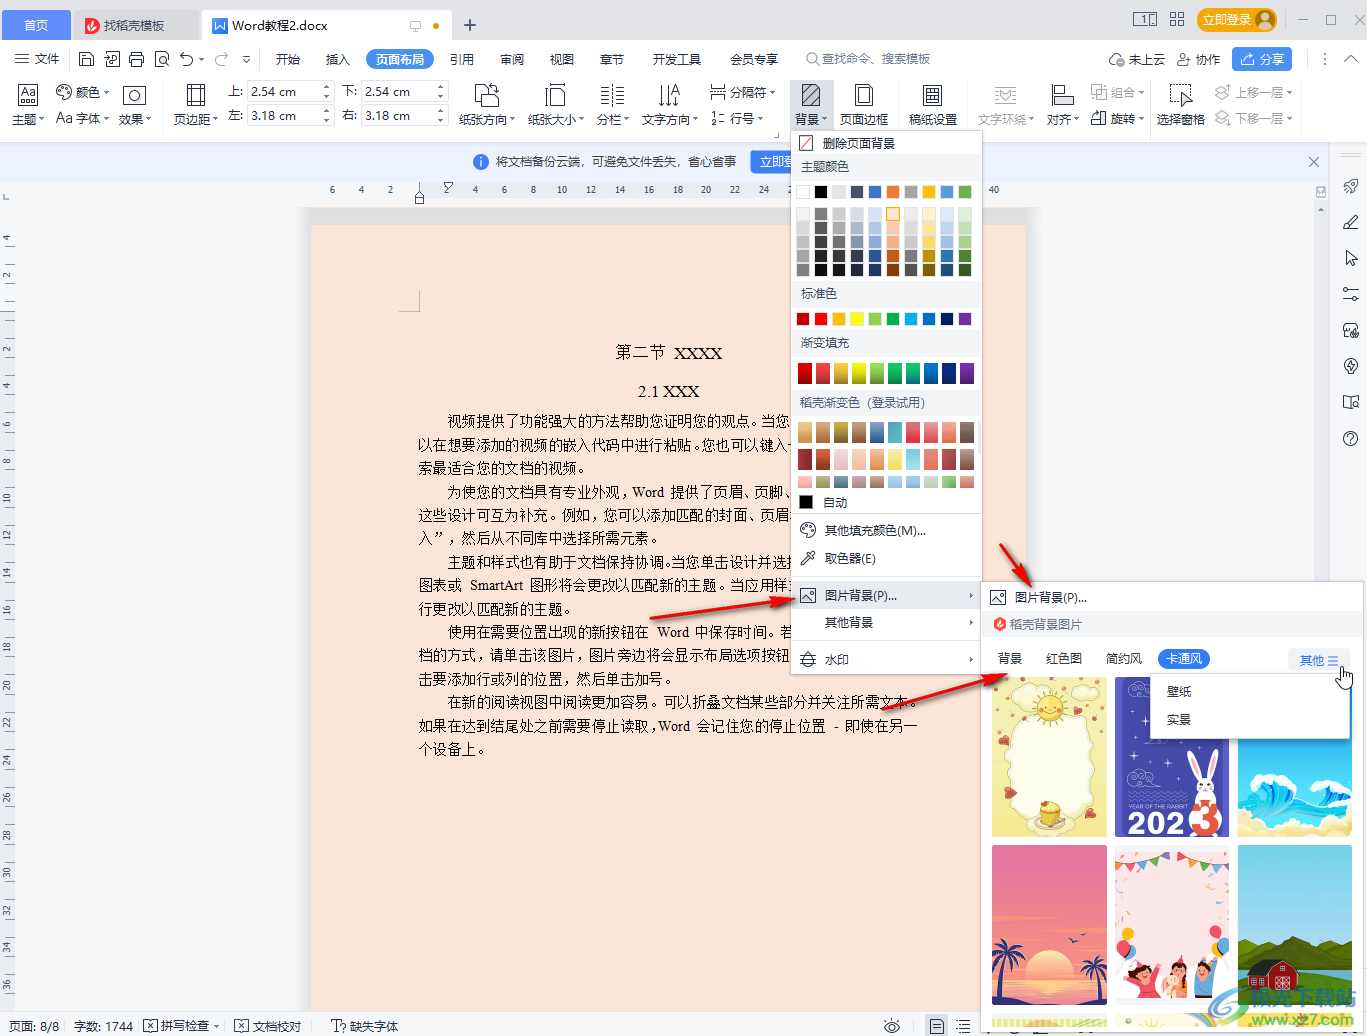This screenshot has width=1367, height=1036.
Task: Click the new tab plus icon
Action: click(470, 25)
